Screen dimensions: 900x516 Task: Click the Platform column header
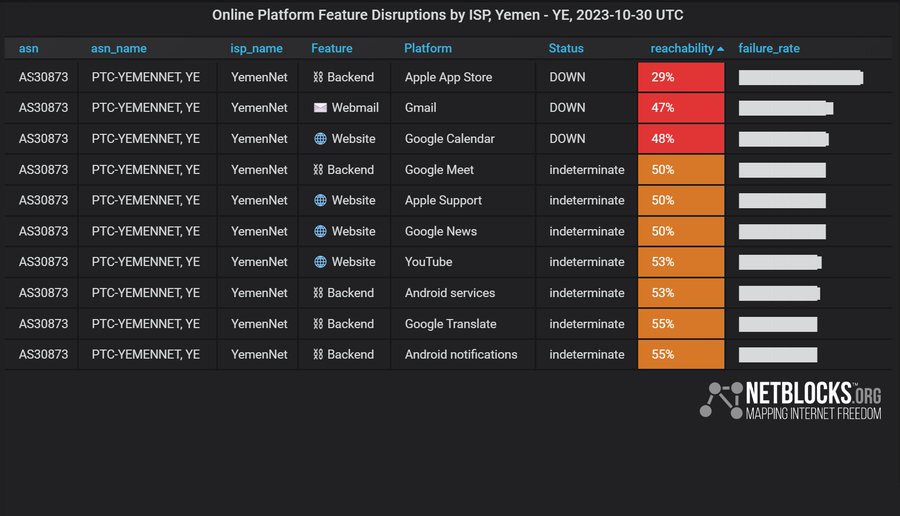[x=428, y=48]
